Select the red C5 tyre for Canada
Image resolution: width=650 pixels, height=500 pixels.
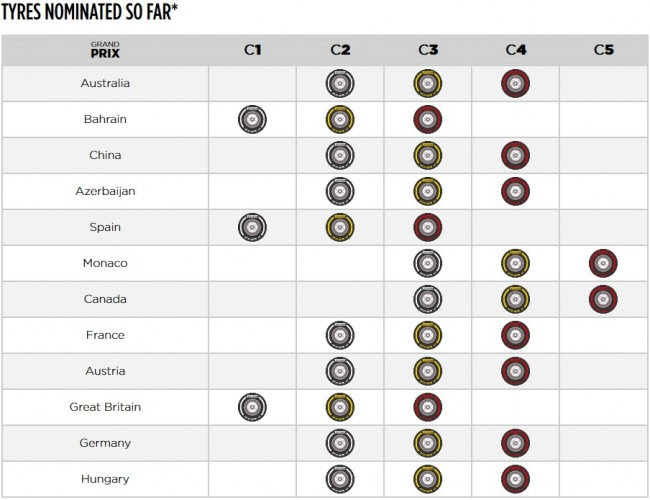(x=603, y=300)
